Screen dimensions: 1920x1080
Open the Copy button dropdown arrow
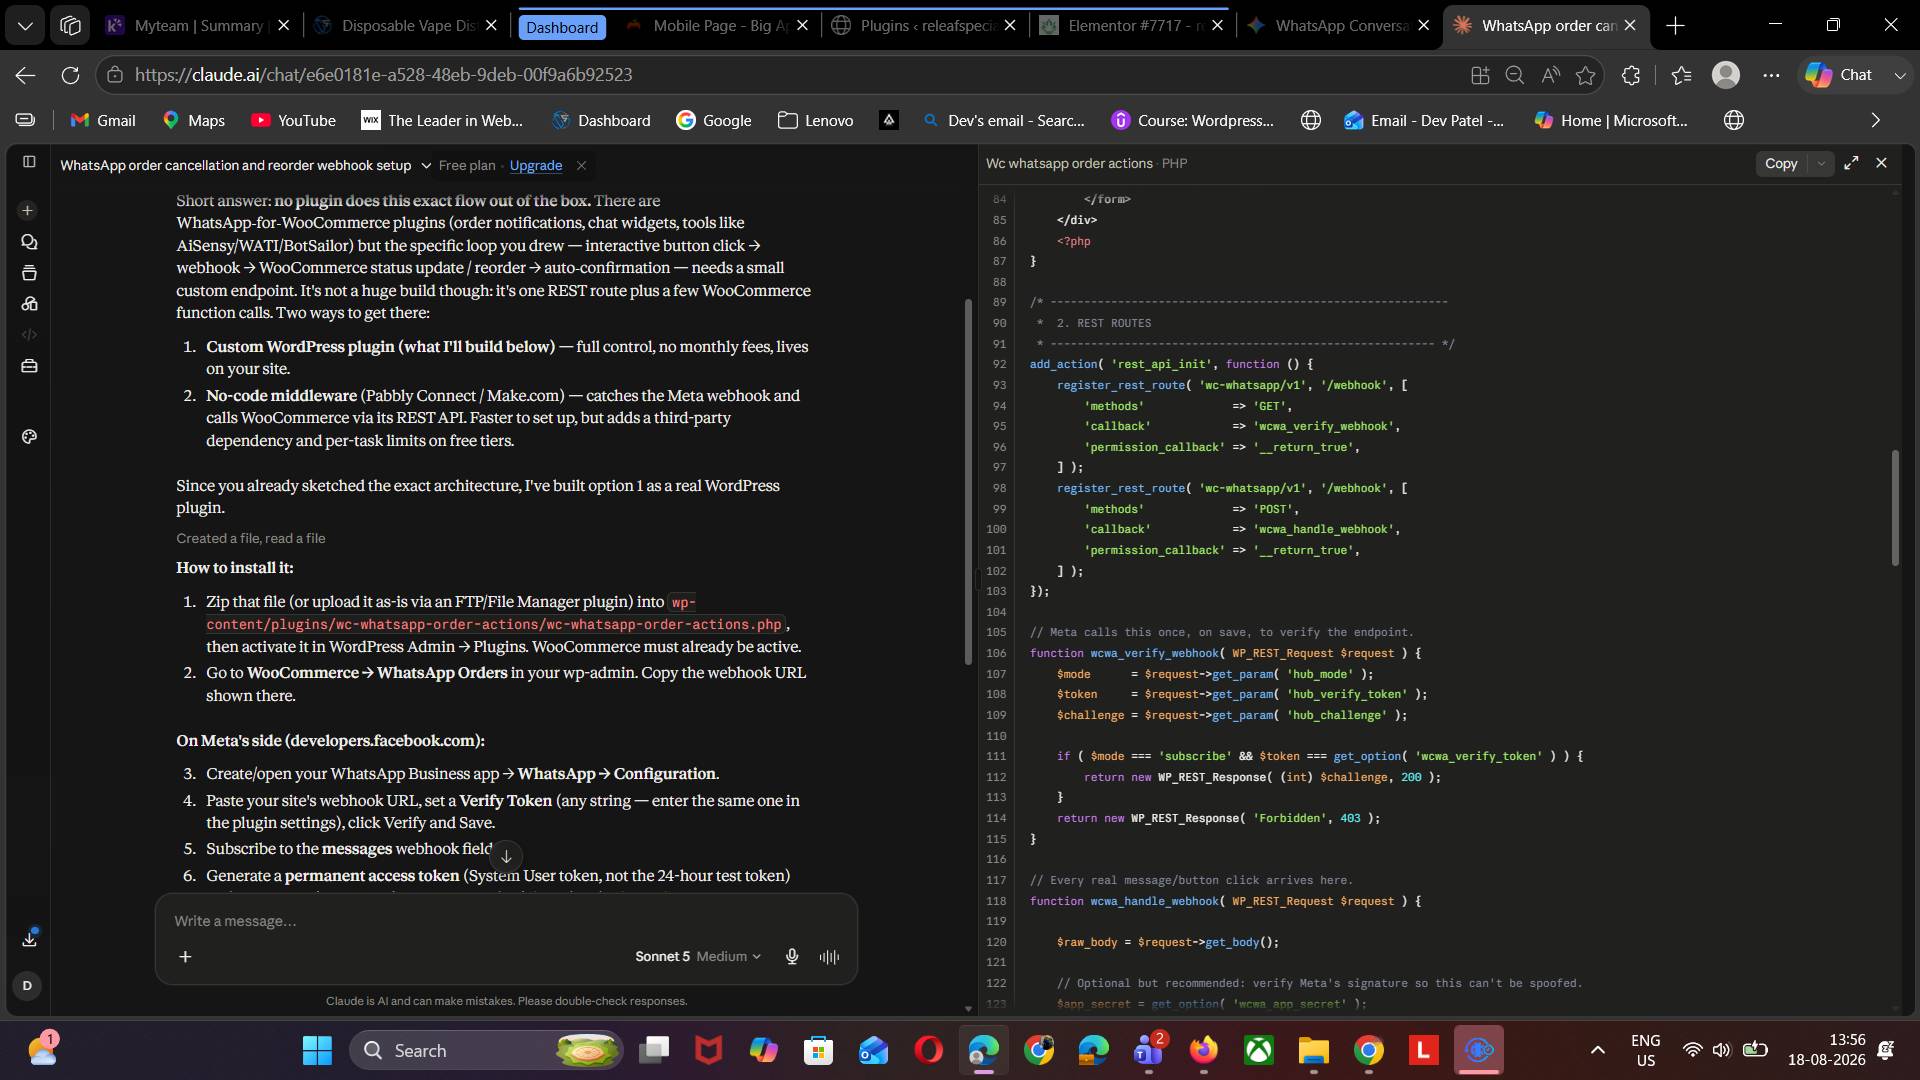1821,163
